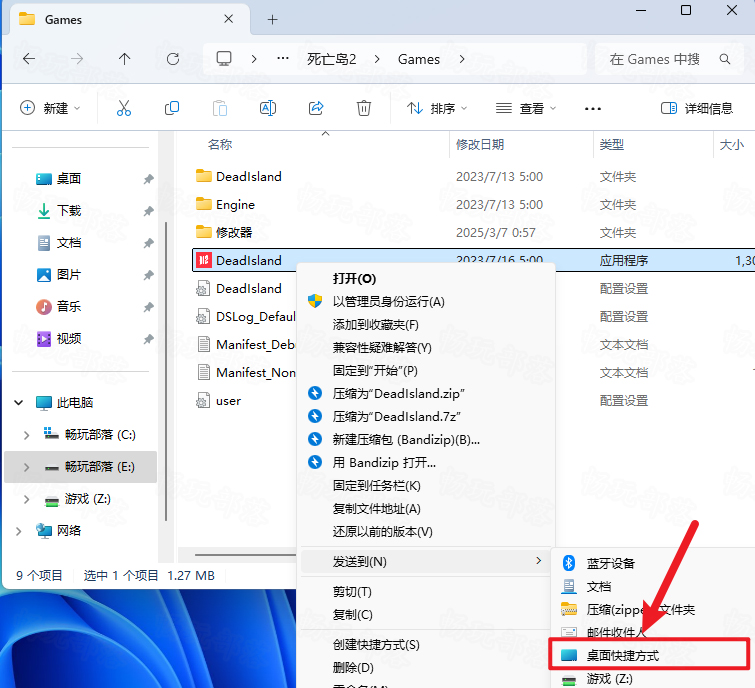This screenshot has height=688, width=755.
Task: Click the Share icon in toolbar
Action: 316,108
